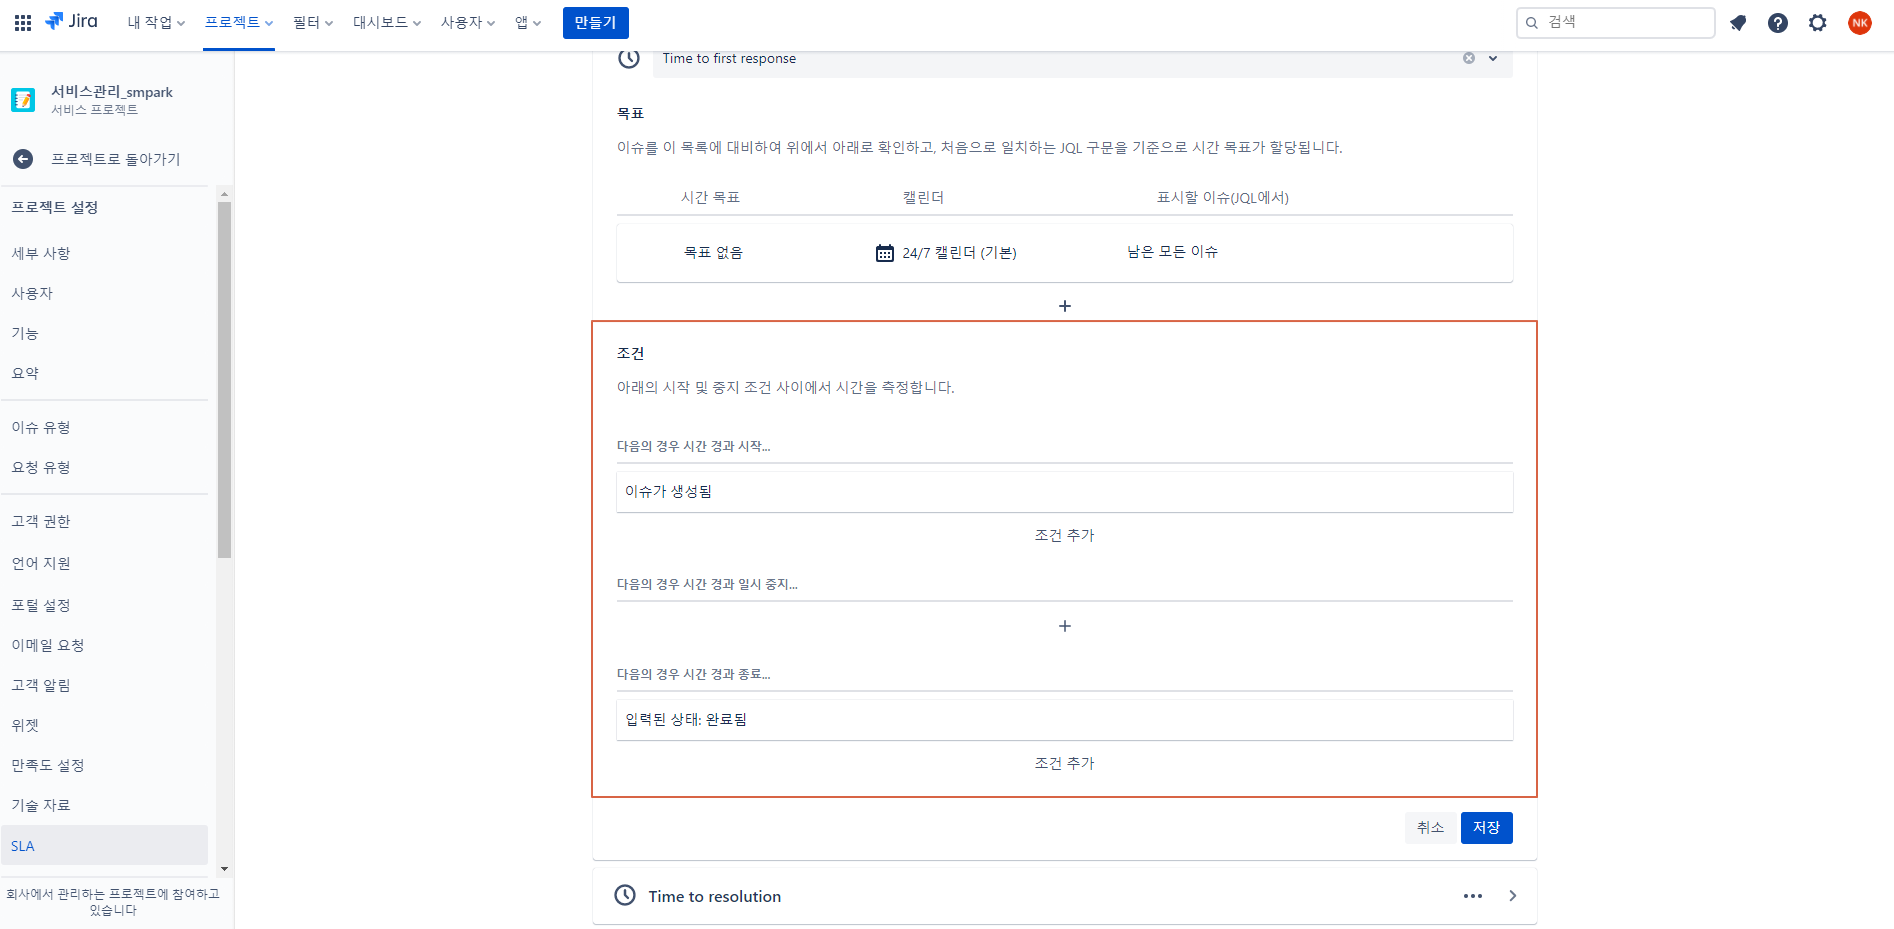Screen dimensions: 1894x929
Task: Open more options for Time to resolution
Action: click(x=1472, y=896)
